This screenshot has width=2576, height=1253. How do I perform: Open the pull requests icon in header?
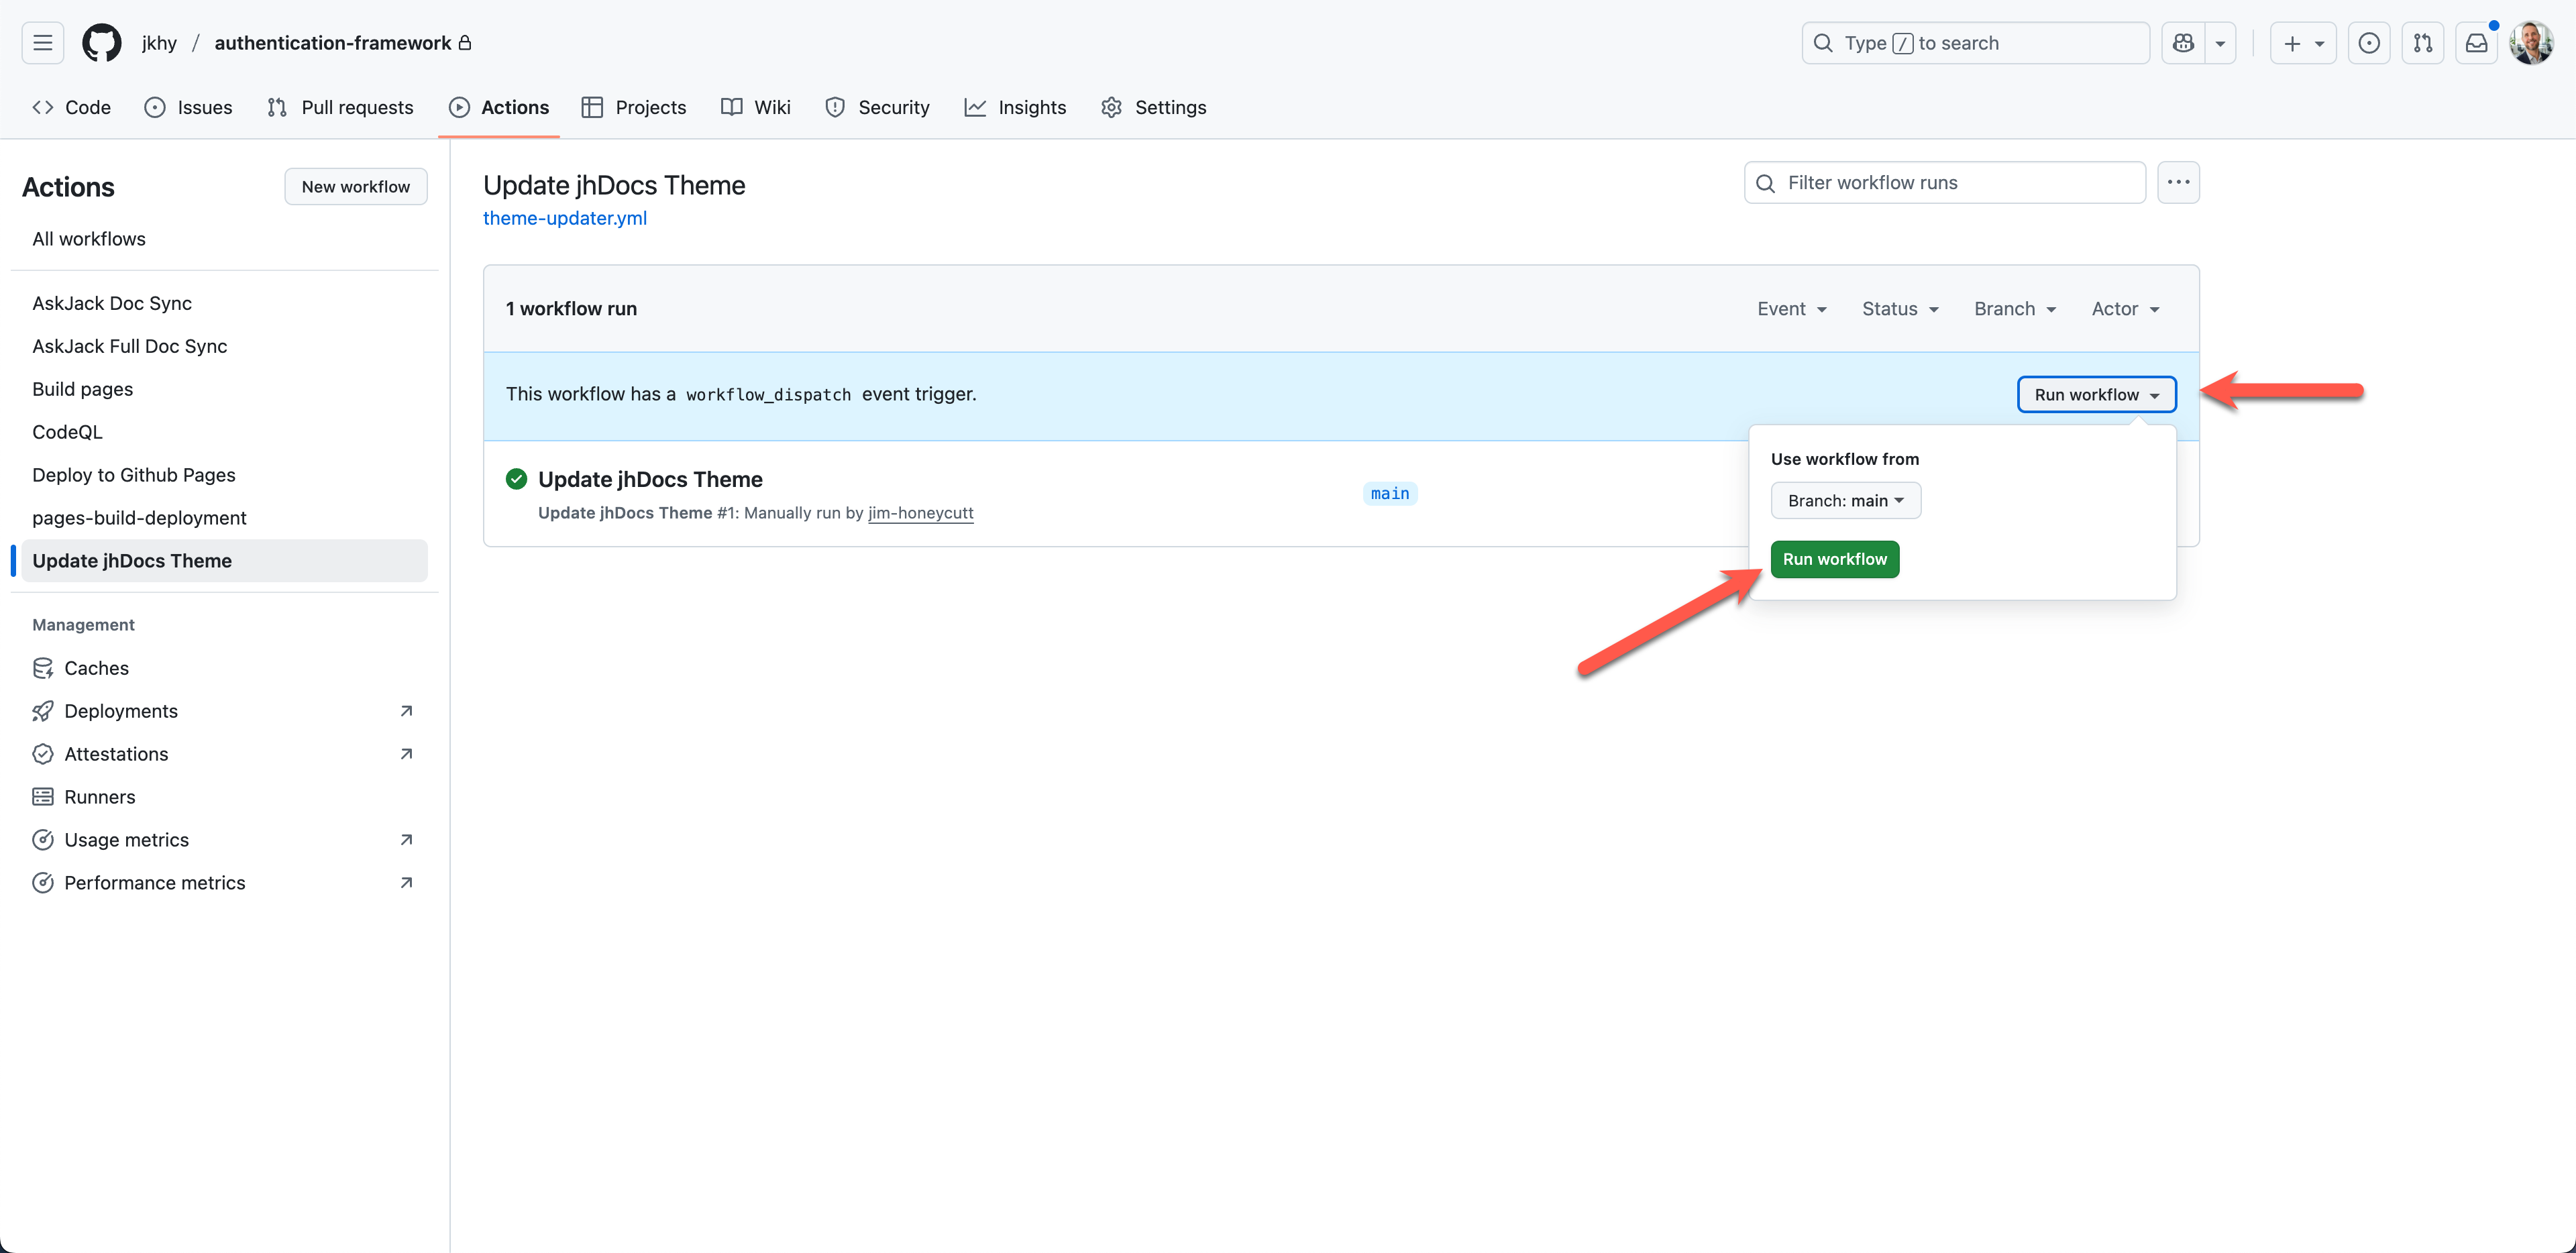pyautogui.click(x=2422, y=43)
